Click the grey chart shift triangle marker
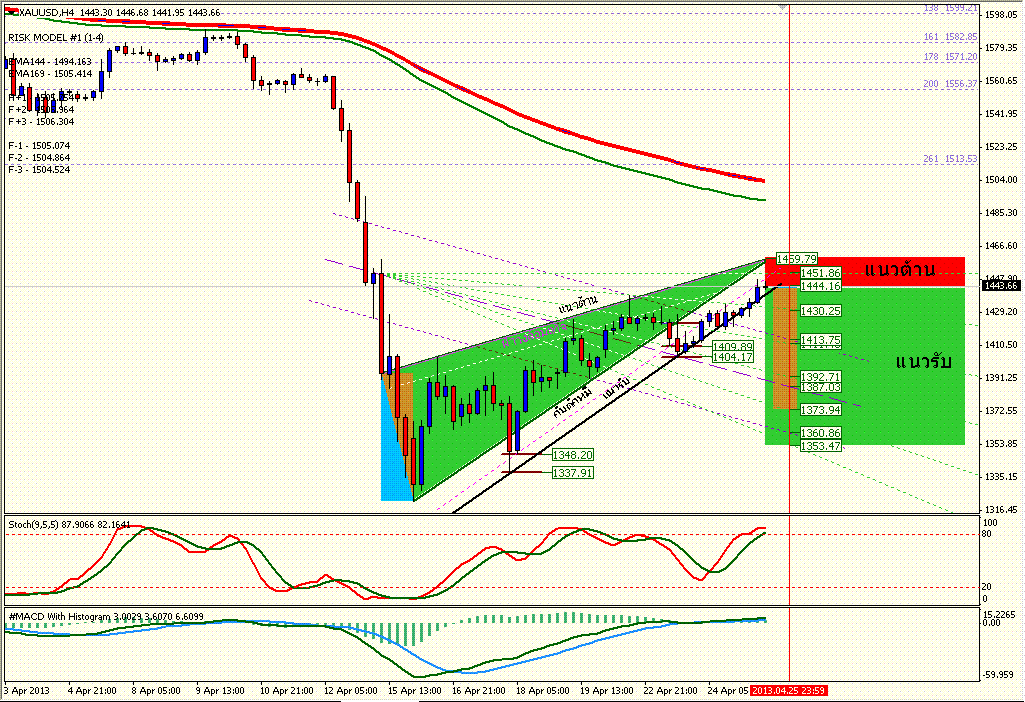1025x702 pixels. 782,7
